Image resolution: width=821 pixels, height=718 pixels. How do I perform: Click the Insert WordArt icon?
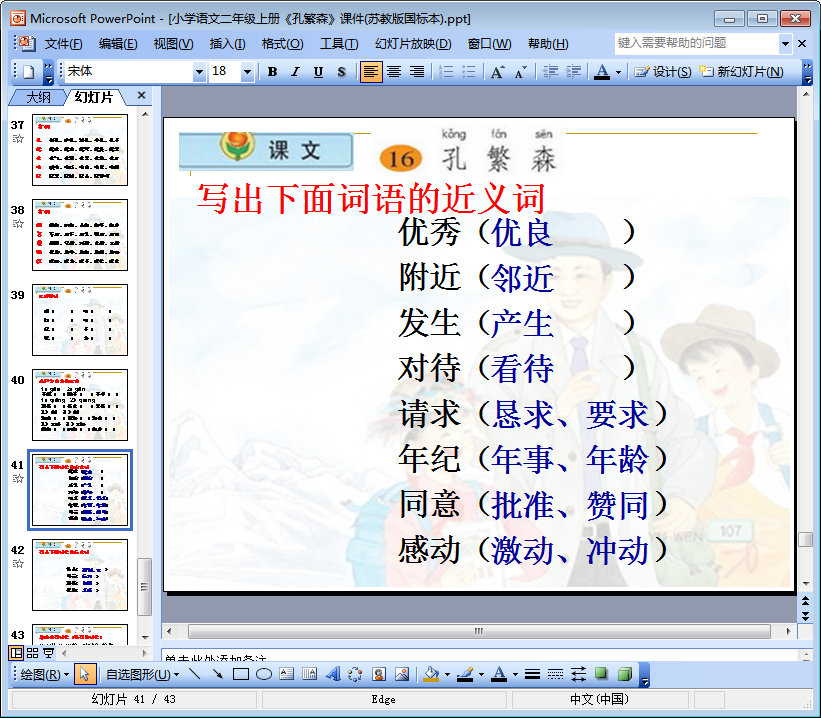[333, 674]
